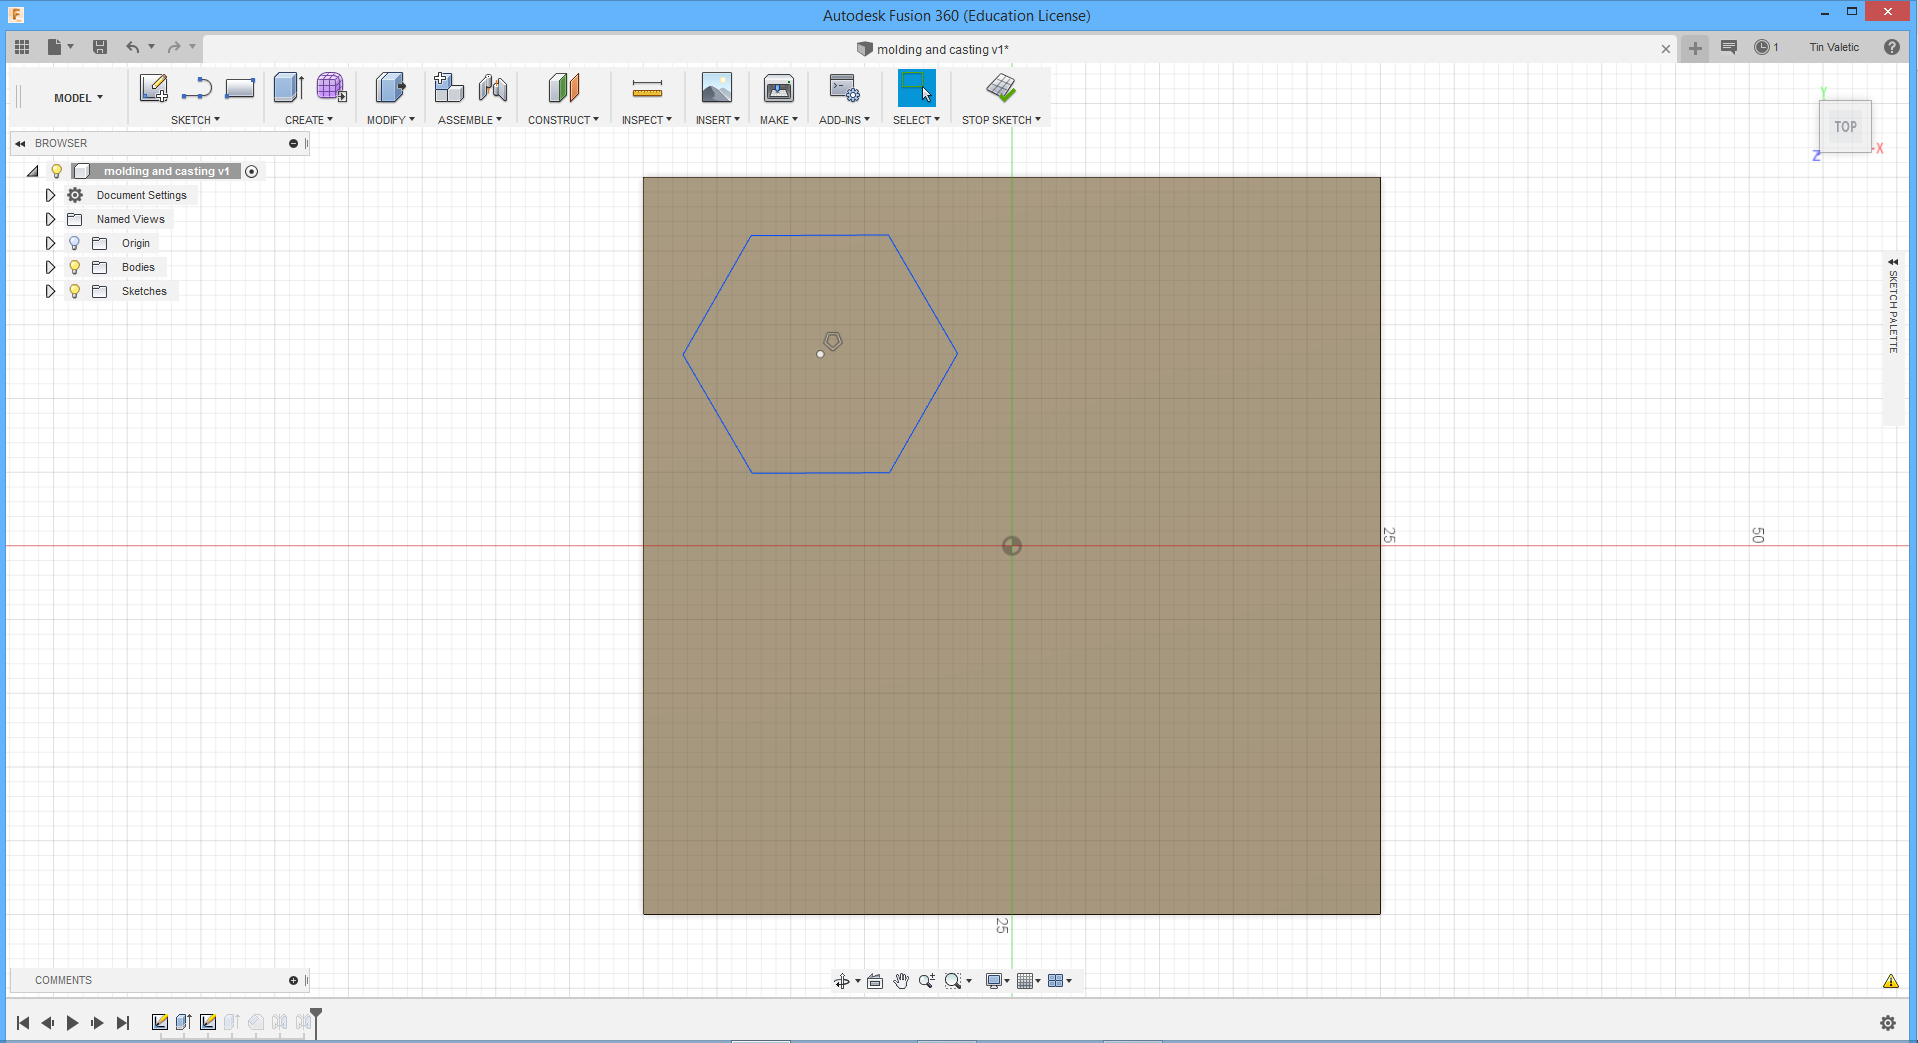Click the Construct plane icon
The height and width of the screenshot is (1043, 1918).
pos(563,88)
